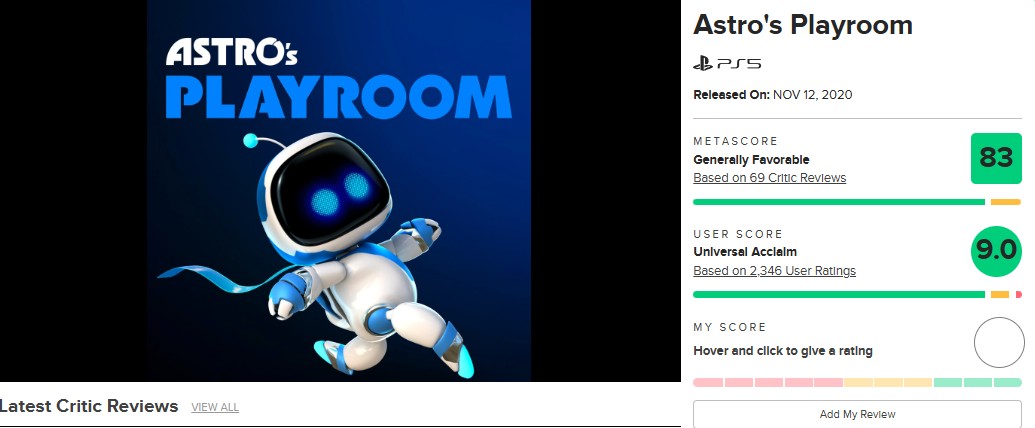This screenshot has height=428, width=1035.
Task: View all latest critic reviews
Action: coord(215,407)
